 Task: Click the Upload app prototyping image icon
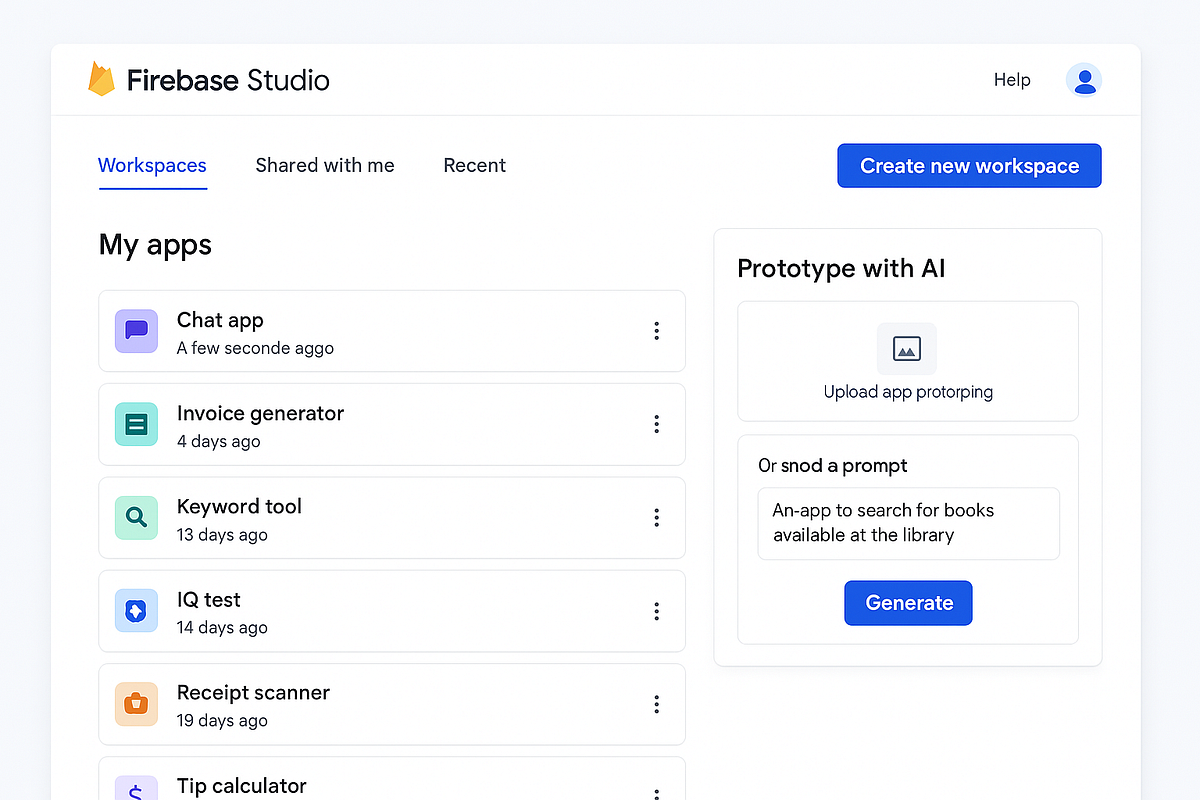(907, 349)
